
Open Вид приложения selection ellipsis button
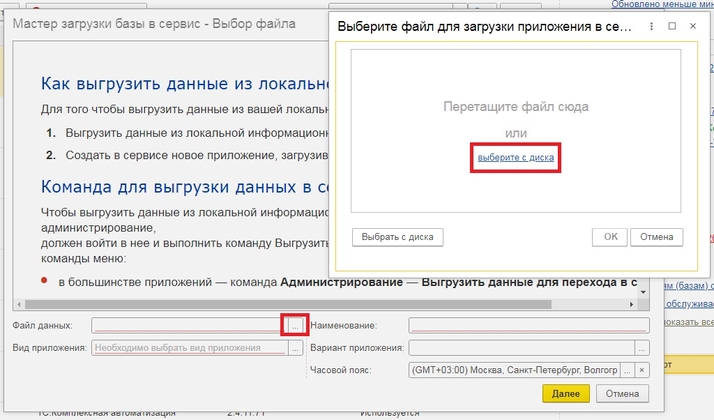[x=295, y=348]
